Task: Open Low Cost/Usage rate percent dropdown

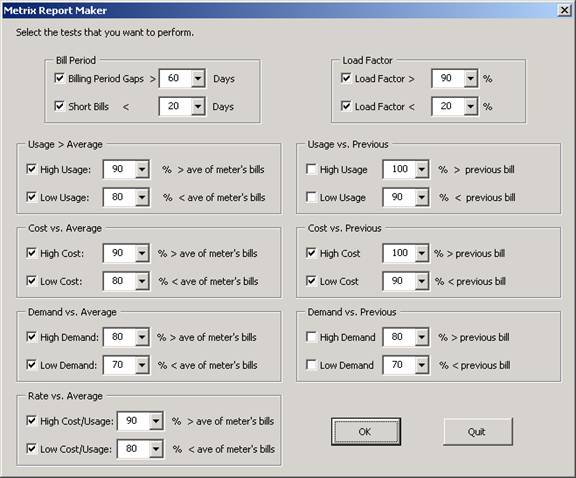Action: [156, 449]
